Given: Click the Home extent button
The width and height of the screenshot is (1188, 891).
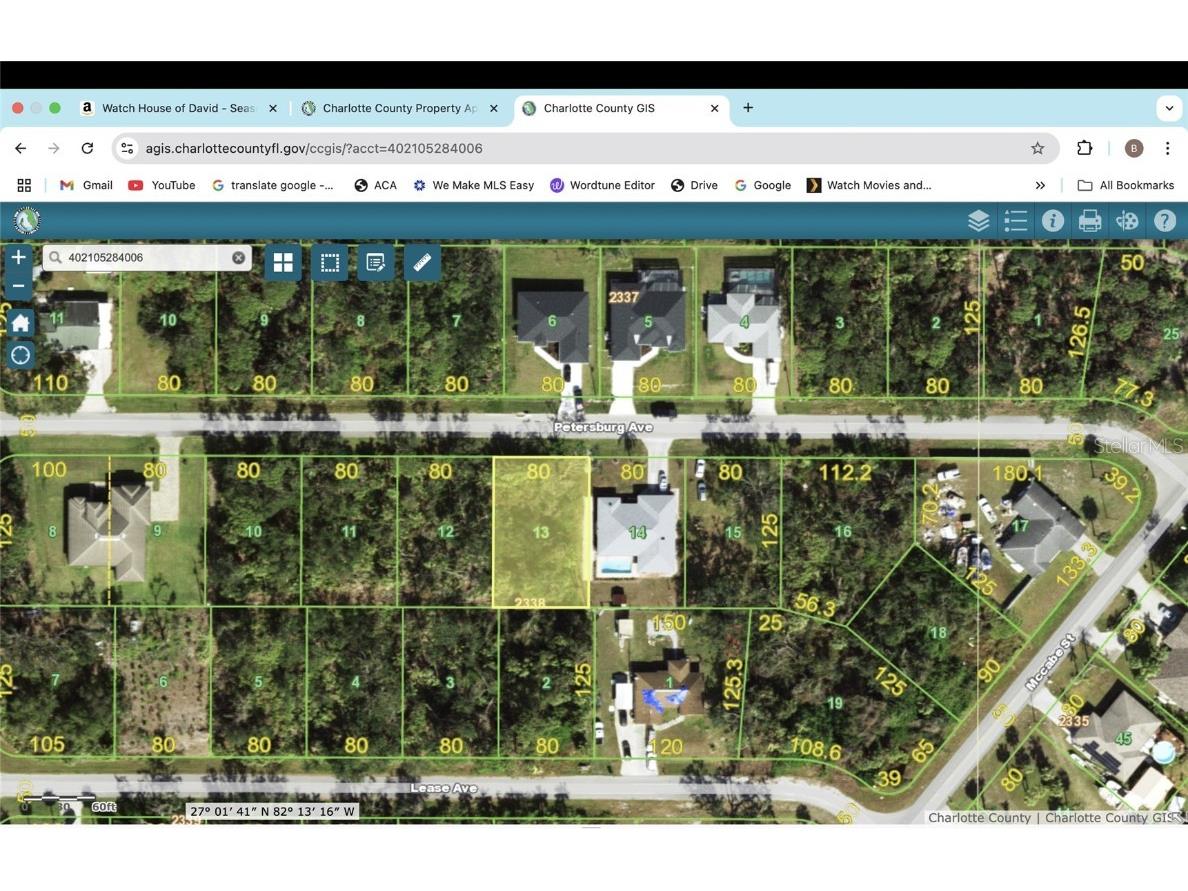Looking at the screenshot, I should (x=19, y=322).
